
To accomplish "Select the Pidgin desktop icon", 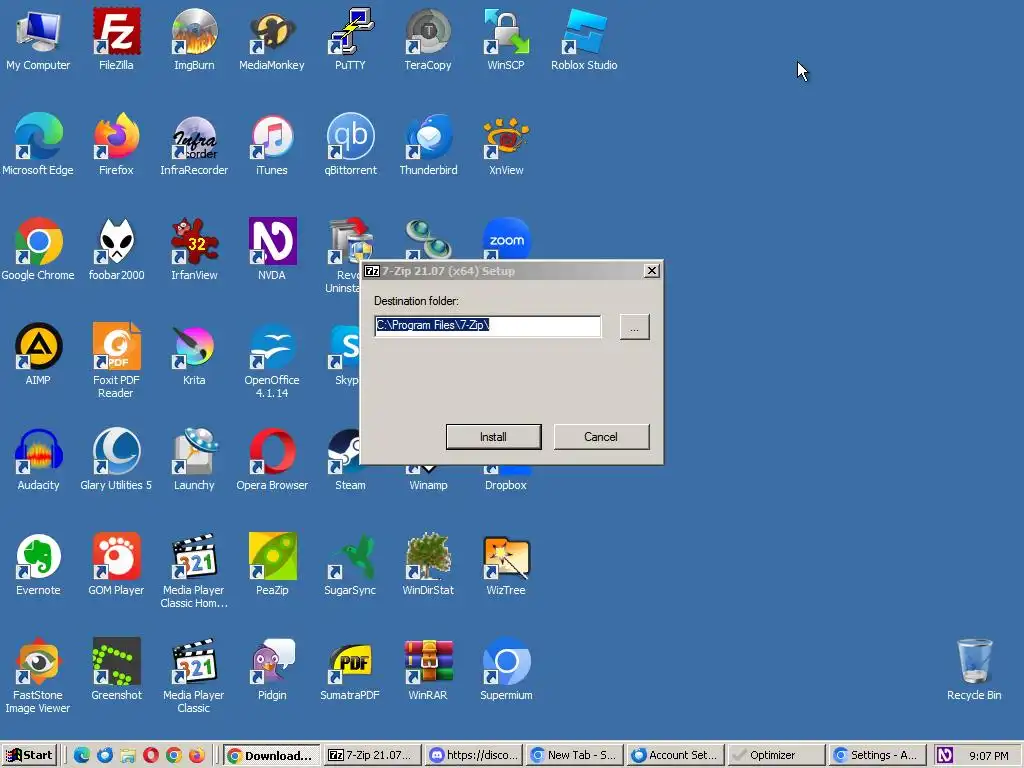I will (x=272, y=670).
